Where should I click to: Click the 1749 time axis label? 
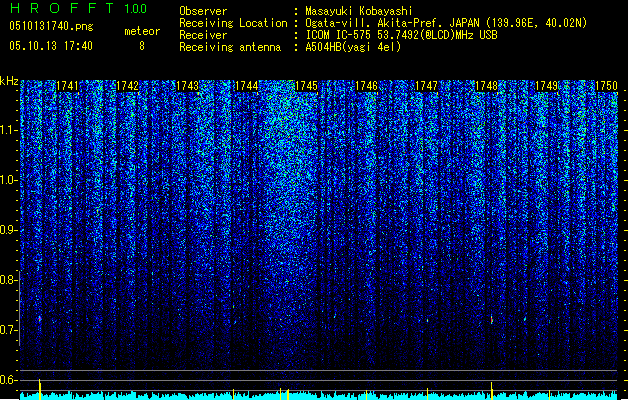coord(546,86)
